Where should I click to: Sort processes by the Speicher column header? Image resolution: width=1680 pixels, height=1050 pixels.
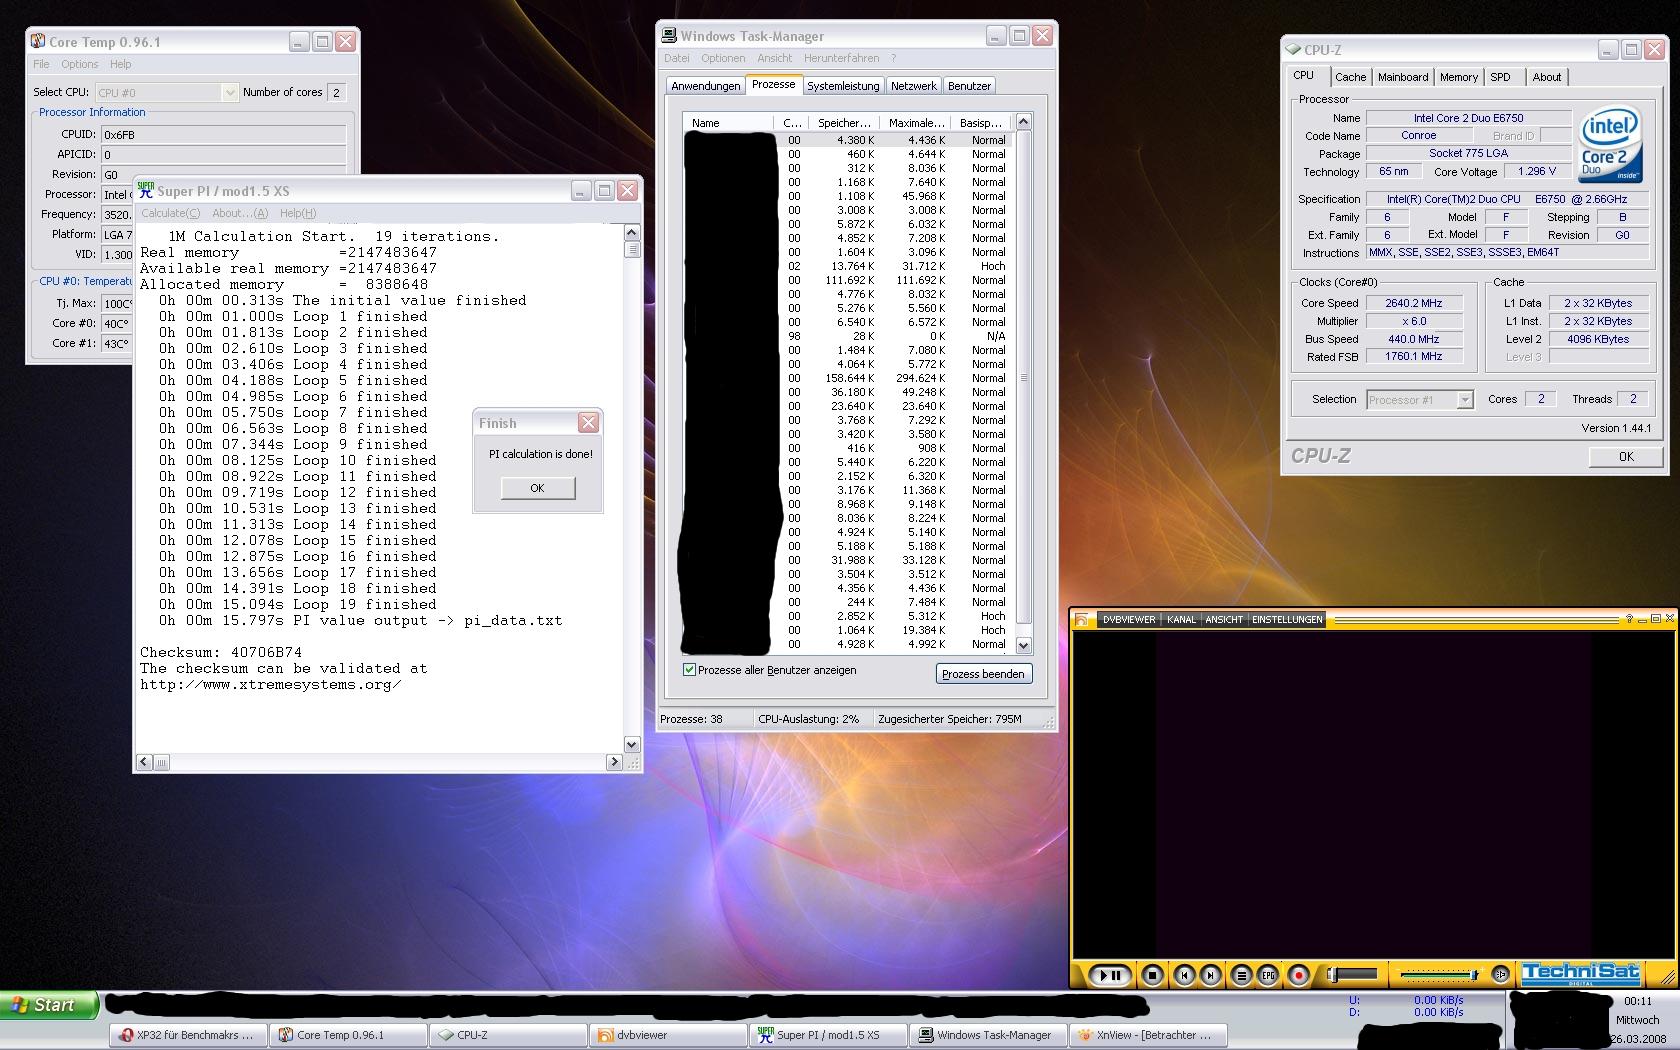(x=844, y=123)
